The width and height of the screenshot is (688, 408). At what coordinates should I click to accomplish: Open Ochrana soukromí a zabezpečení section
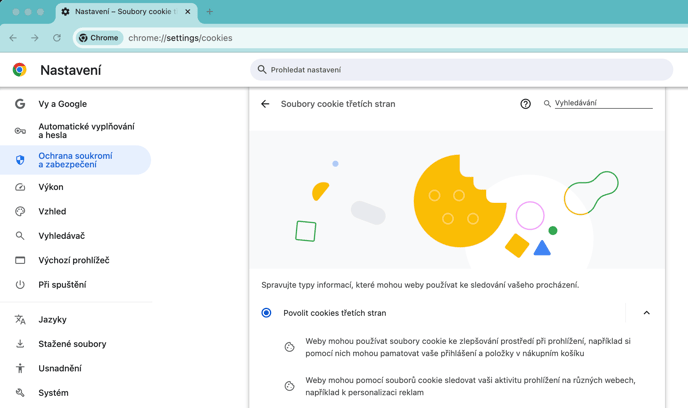[75, 160]
